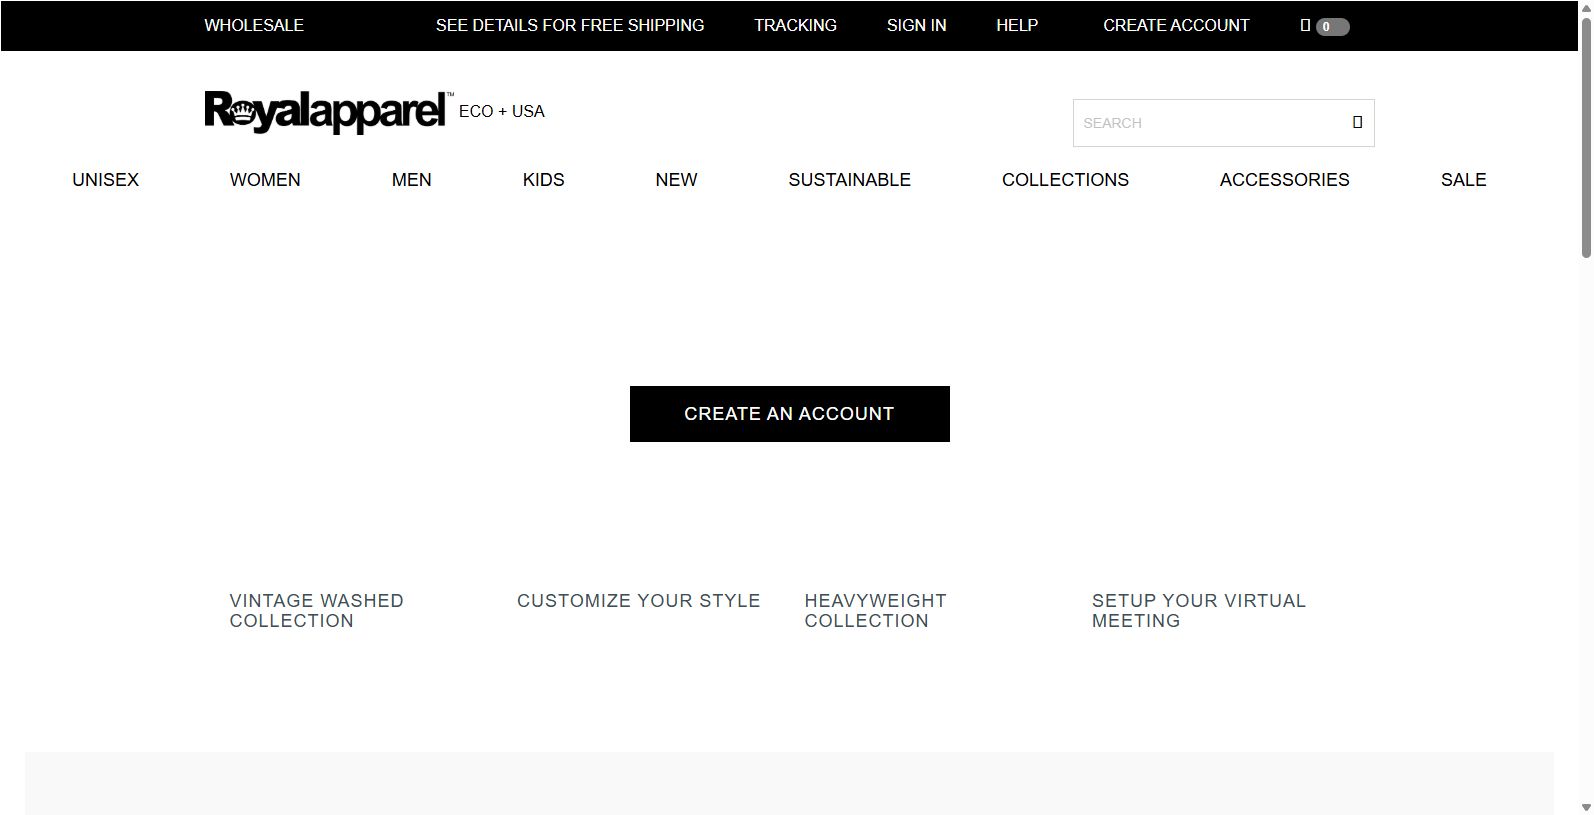Open the Unisex menu
This screenshot has height=815, width=1594.
tap(105, 180)
